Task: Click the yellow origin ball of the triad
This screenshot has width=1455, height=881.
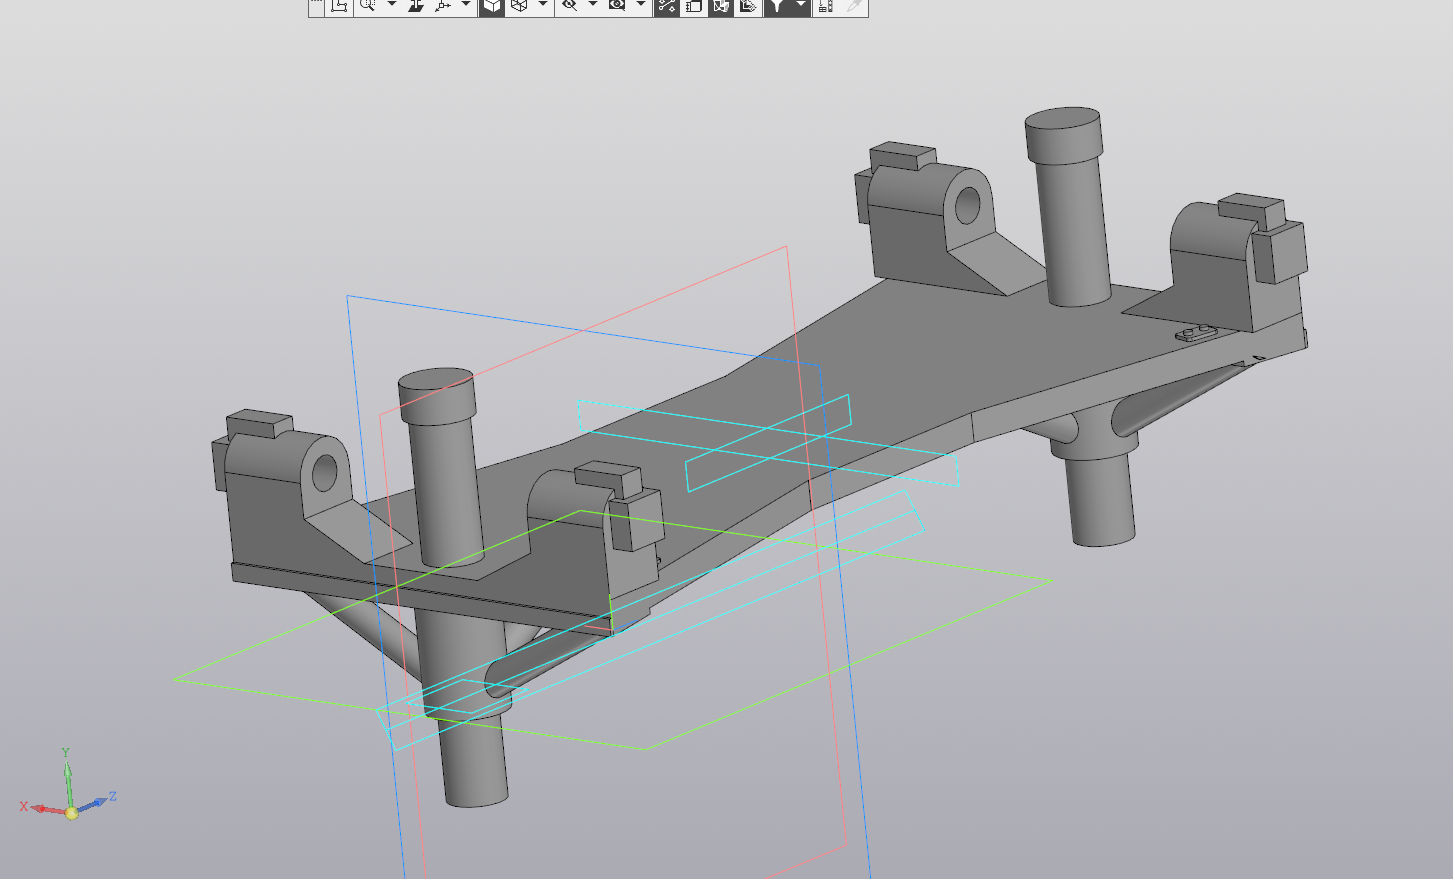Action: pyautogui.click(x=71, y=813)
